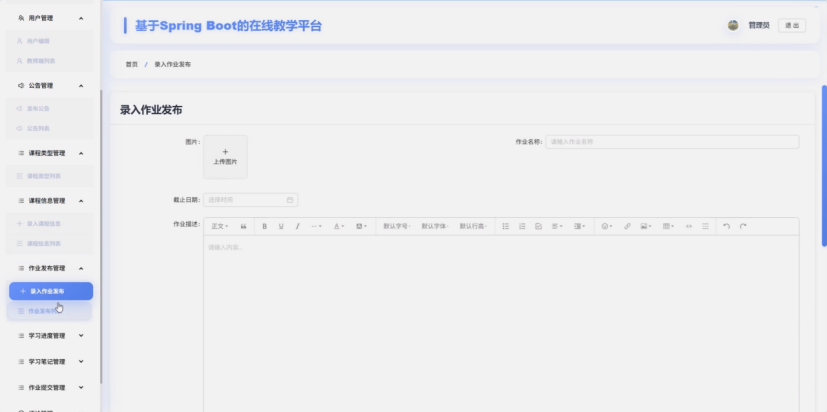Click the 管理员 username label
The image size is (827, 412).
pos(759,25)
